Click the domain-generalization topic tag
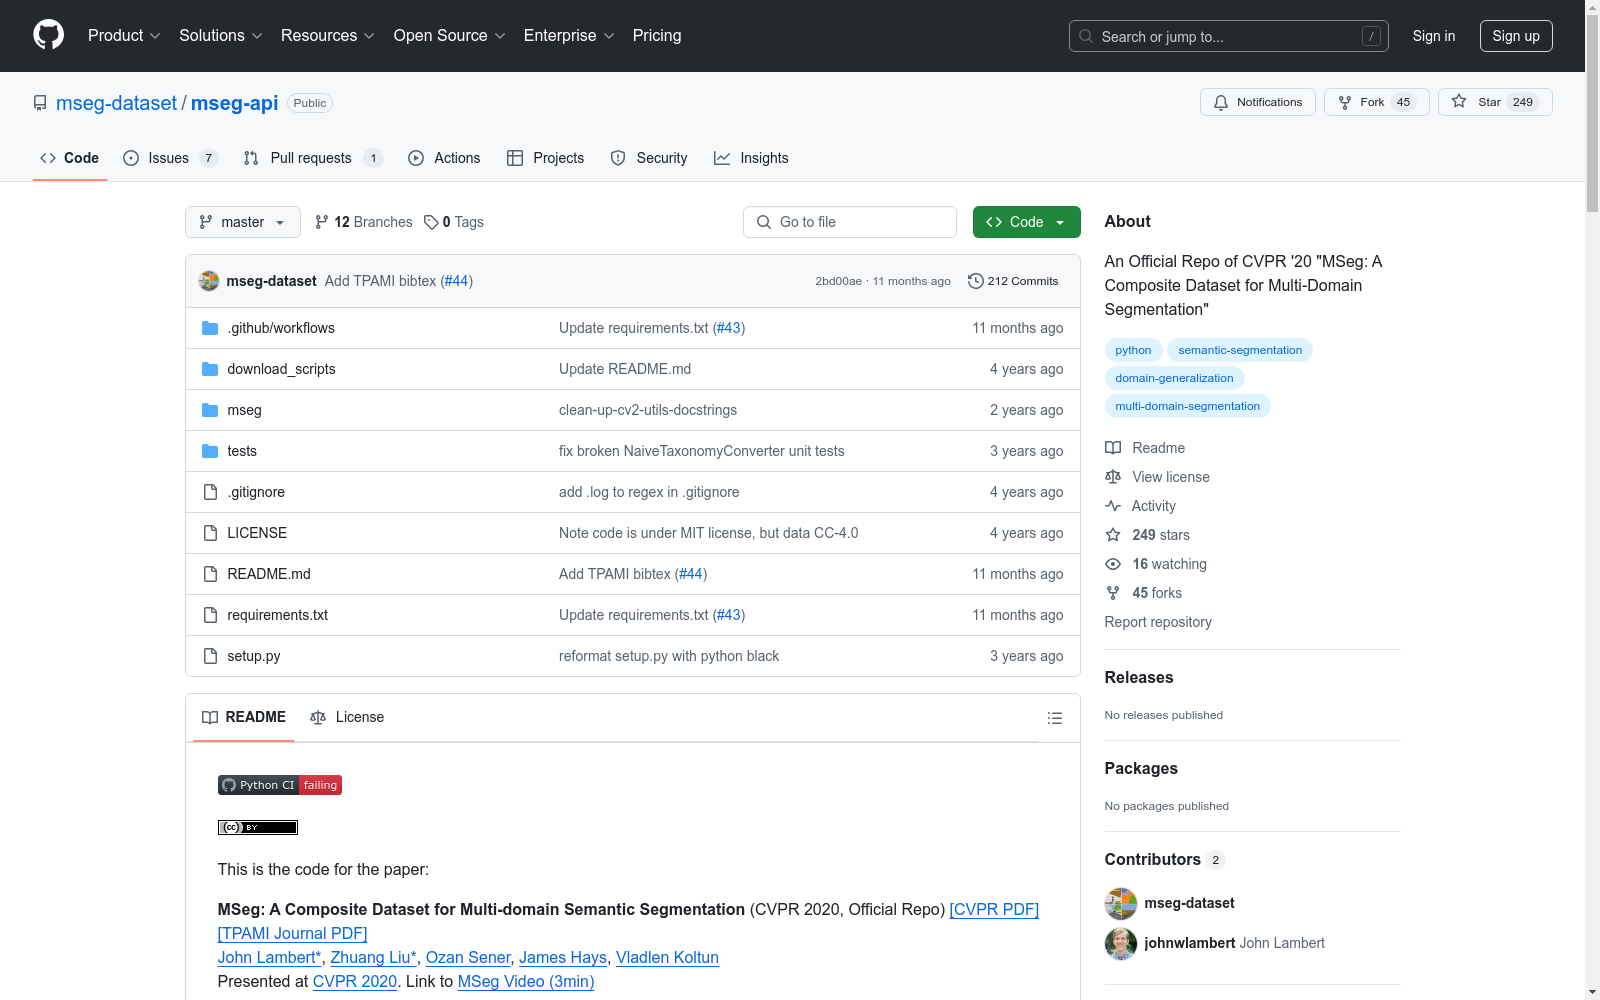This screenshot has height=1000, width=1600. [x=1174, y=378]
